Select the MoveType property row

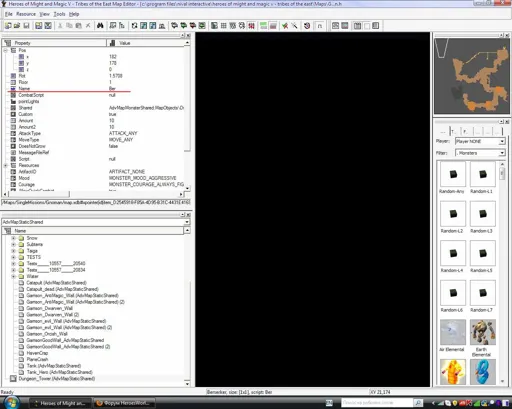pos(93,140)
